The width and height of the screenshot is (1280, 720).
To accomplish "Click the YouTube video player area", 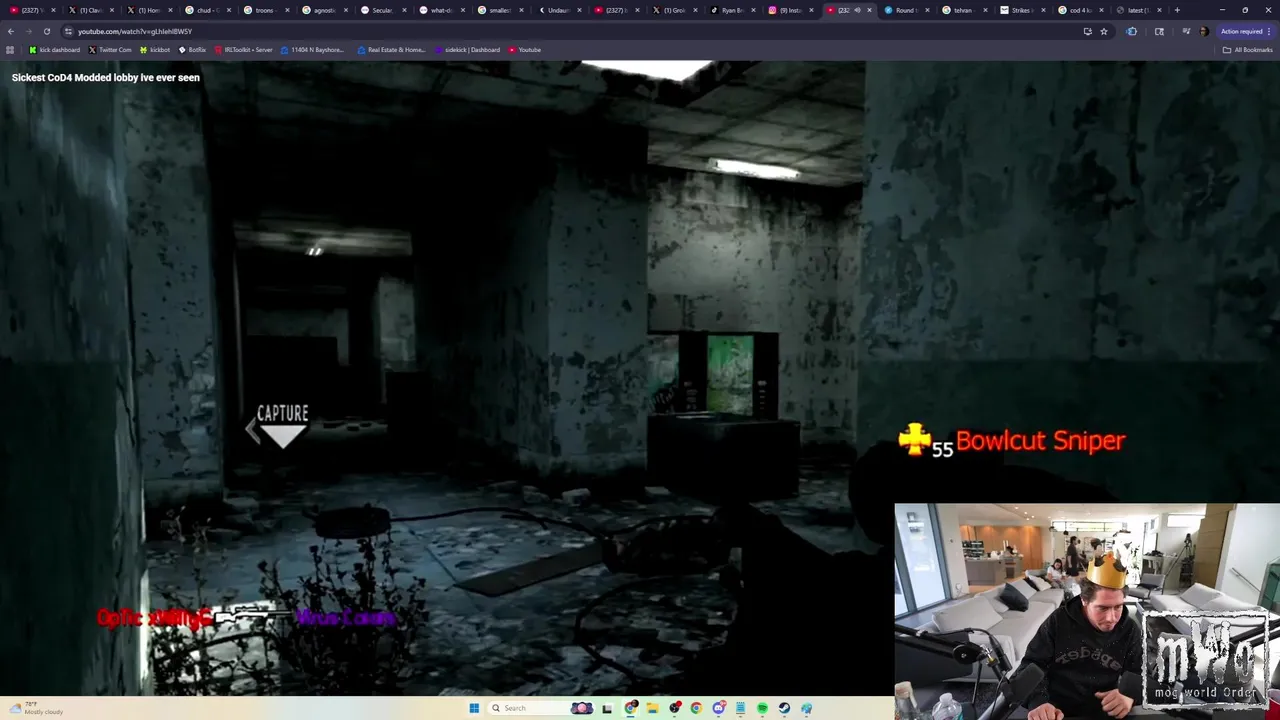I will click(640, 378).
